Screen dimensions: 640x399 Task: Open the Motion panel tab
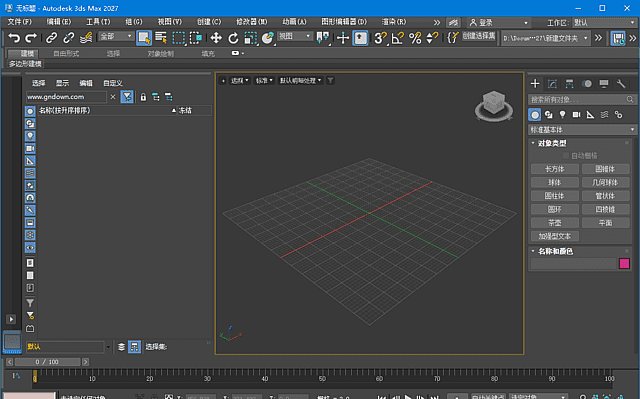click(587, 84)
